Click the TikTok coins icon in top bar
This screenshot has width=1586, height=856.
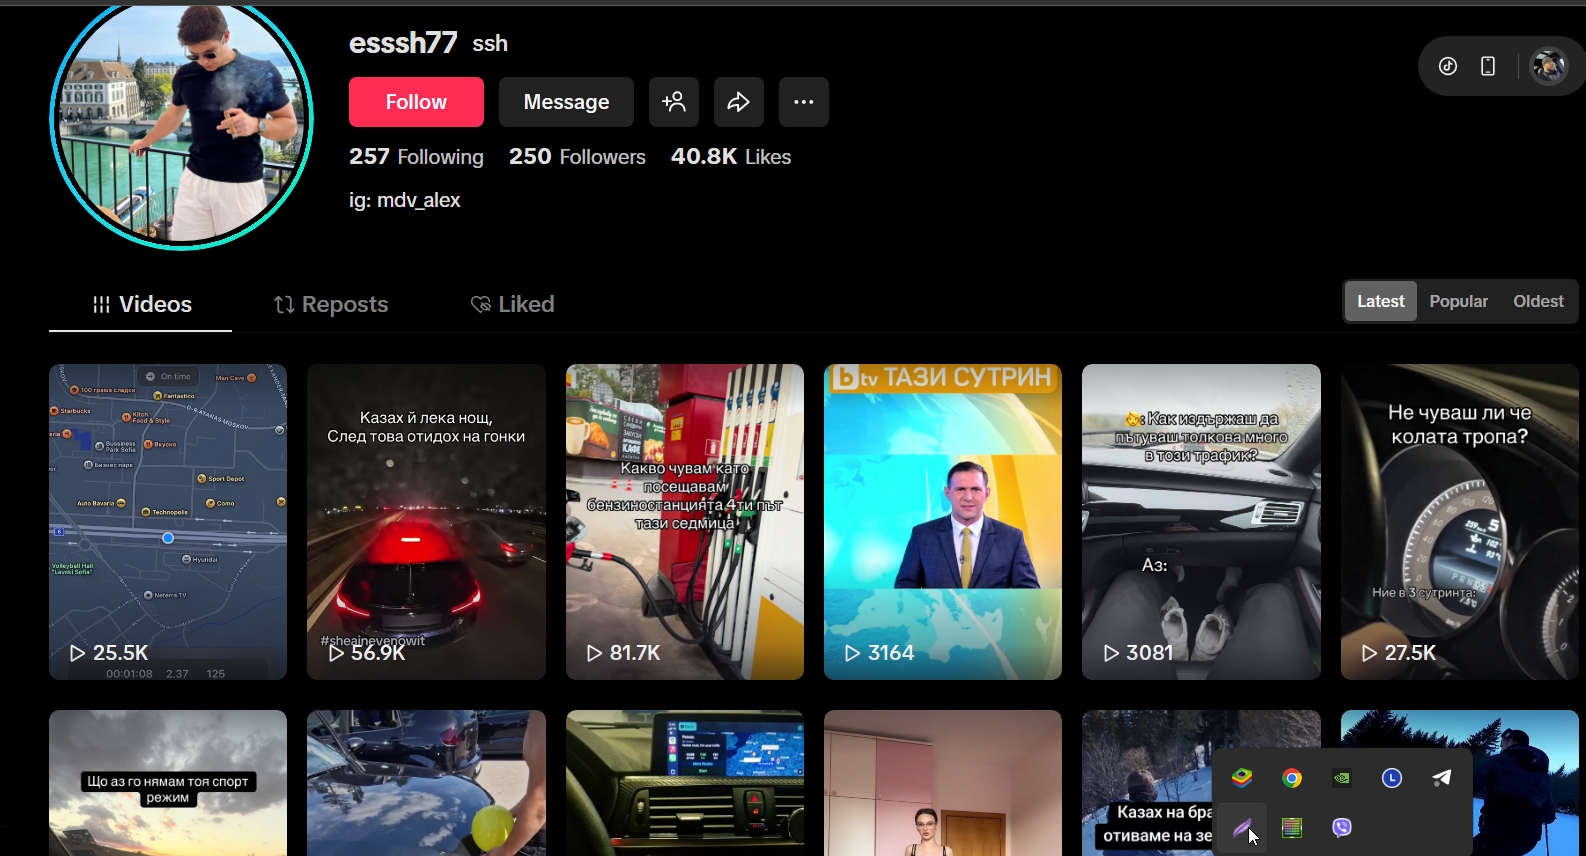point(1447,66)
